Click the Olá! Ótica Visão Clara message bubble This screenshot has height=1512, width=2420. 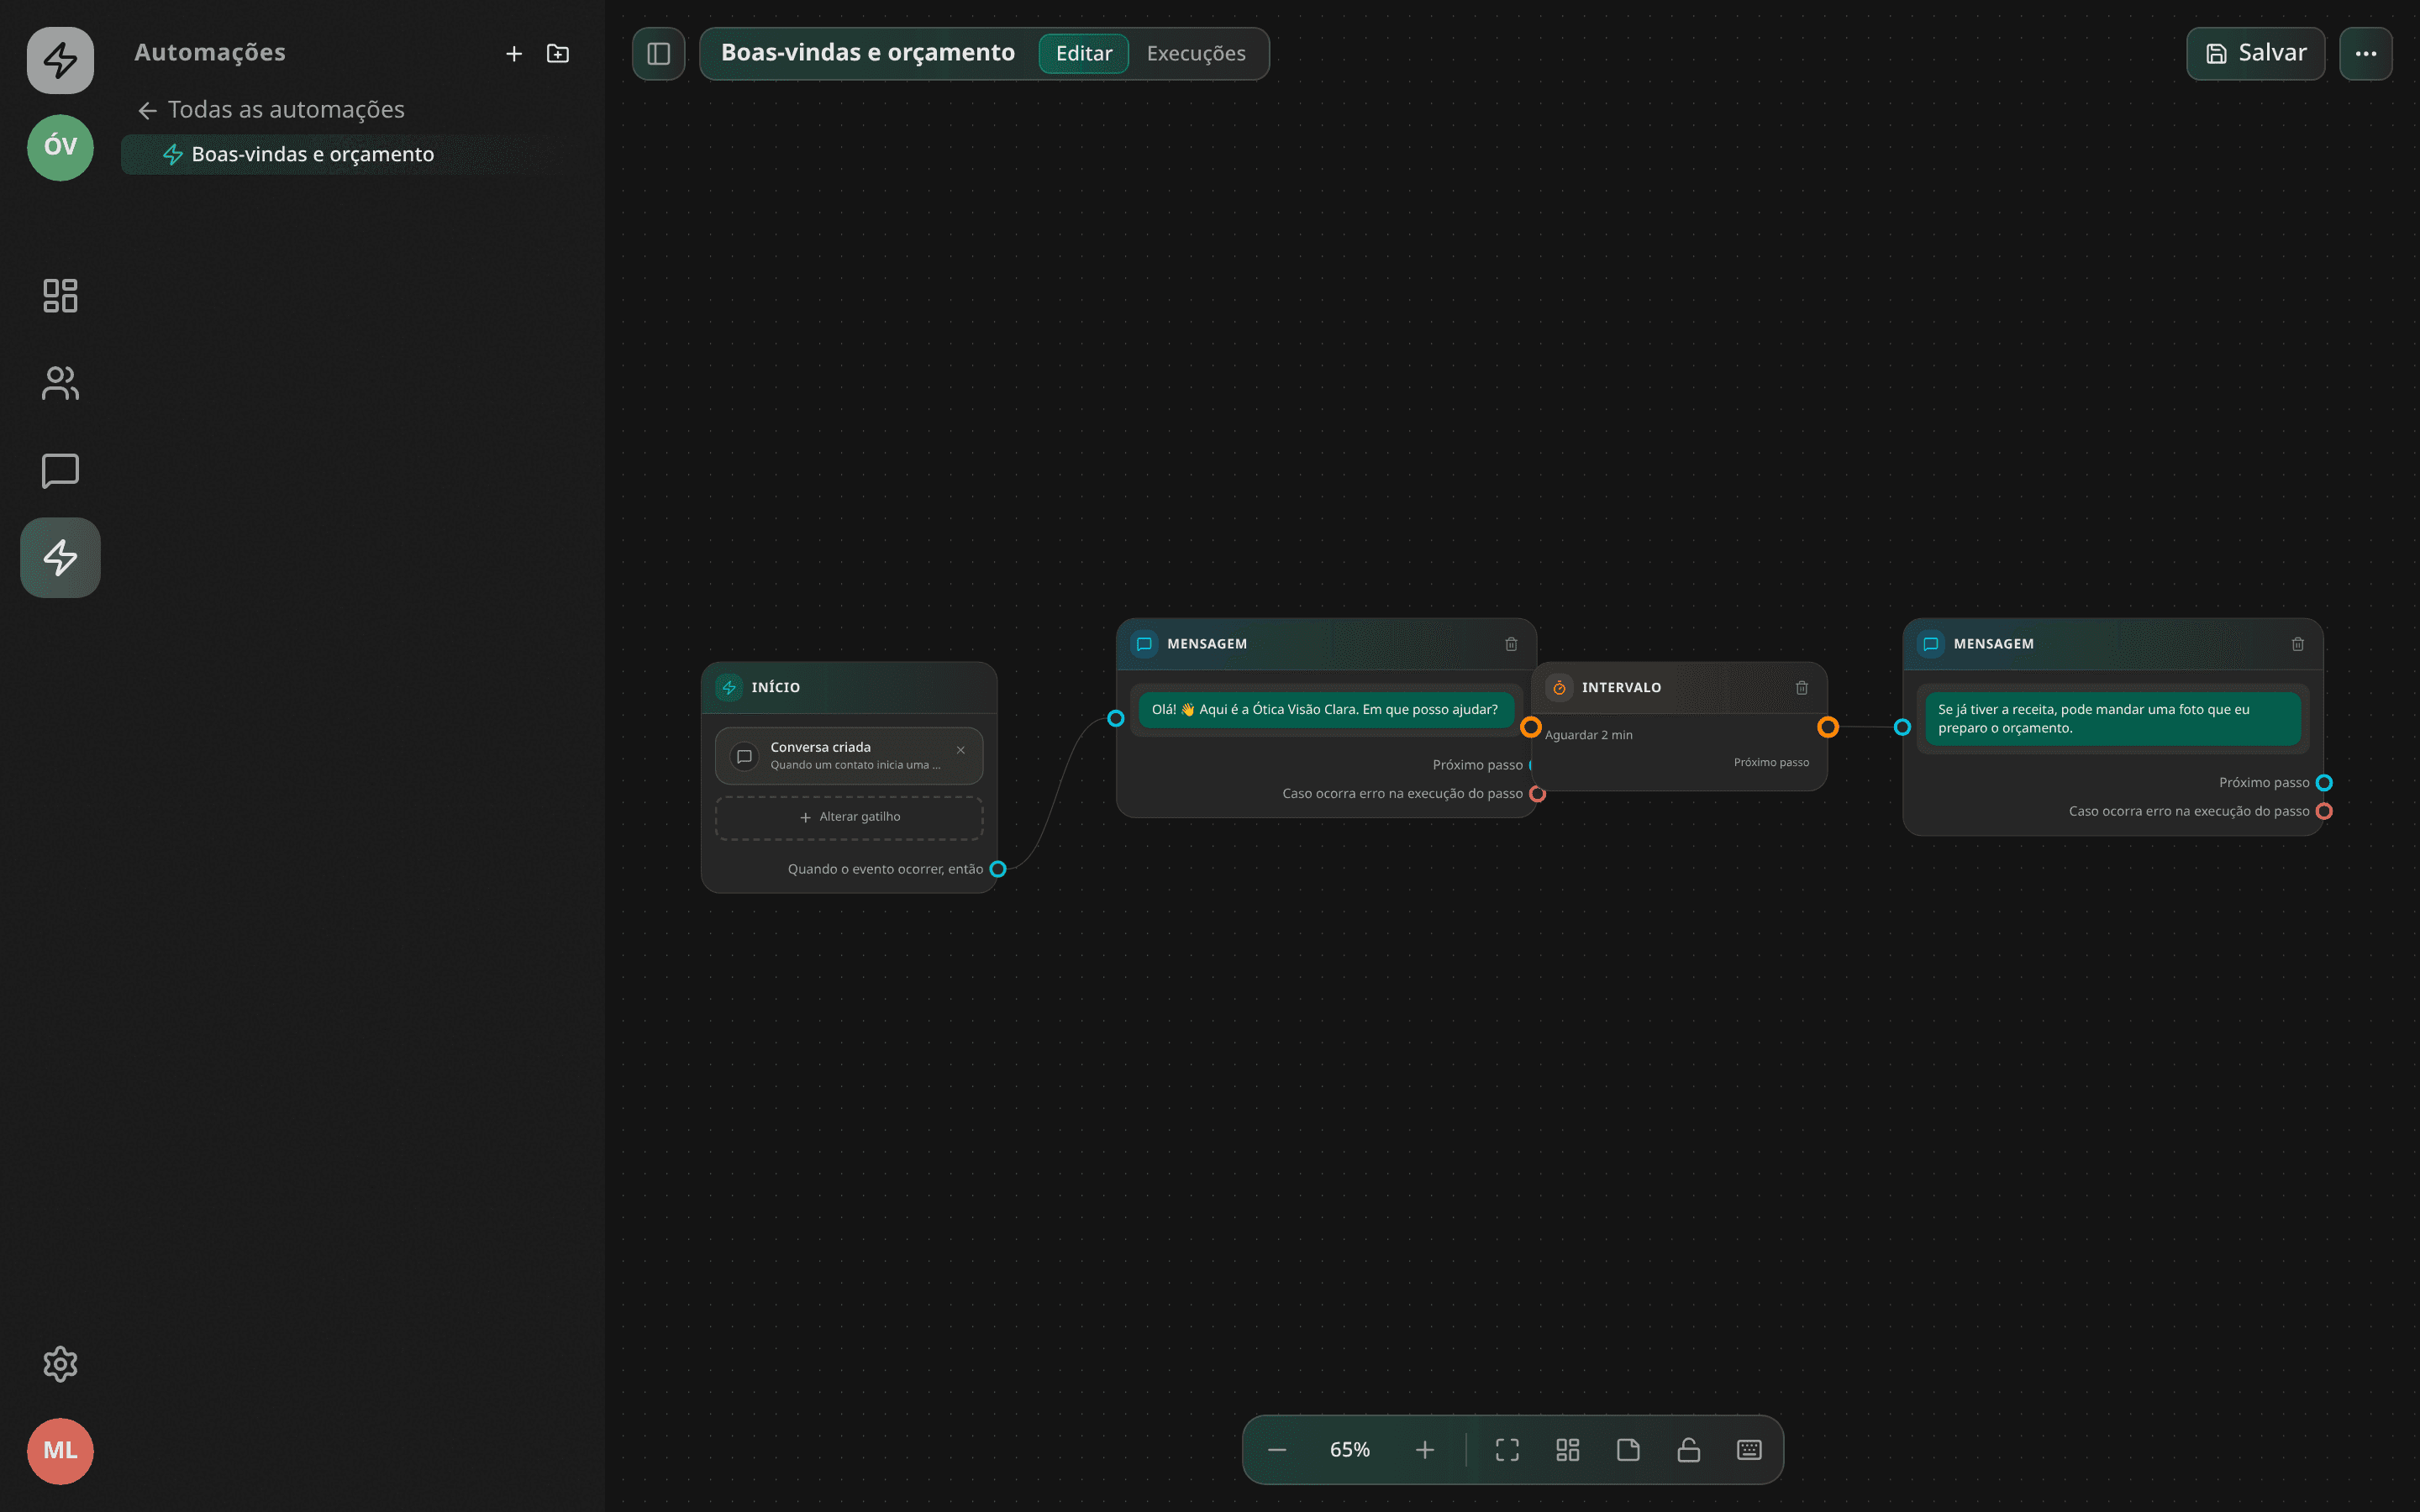(x=1326, y=710)
